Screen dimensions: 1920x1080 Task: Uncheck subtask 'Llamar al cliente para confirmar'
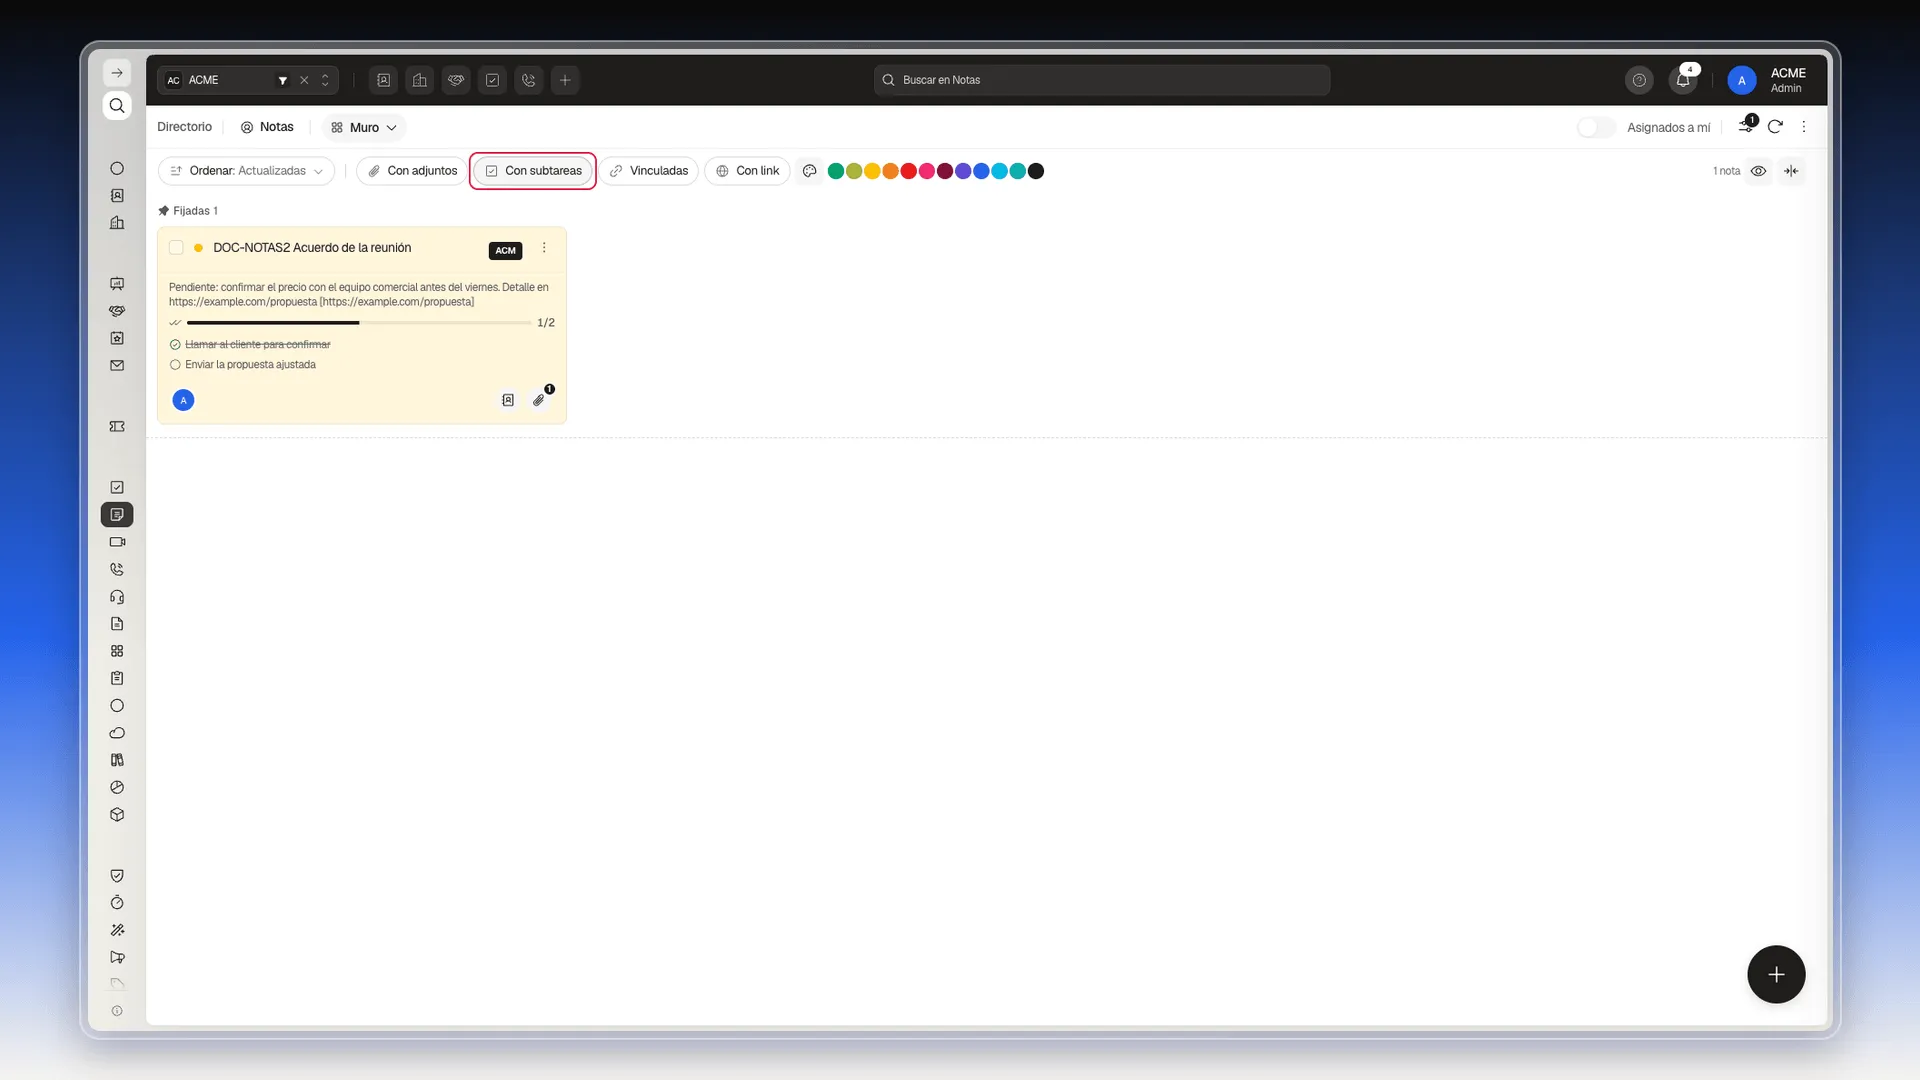[175, 345]
